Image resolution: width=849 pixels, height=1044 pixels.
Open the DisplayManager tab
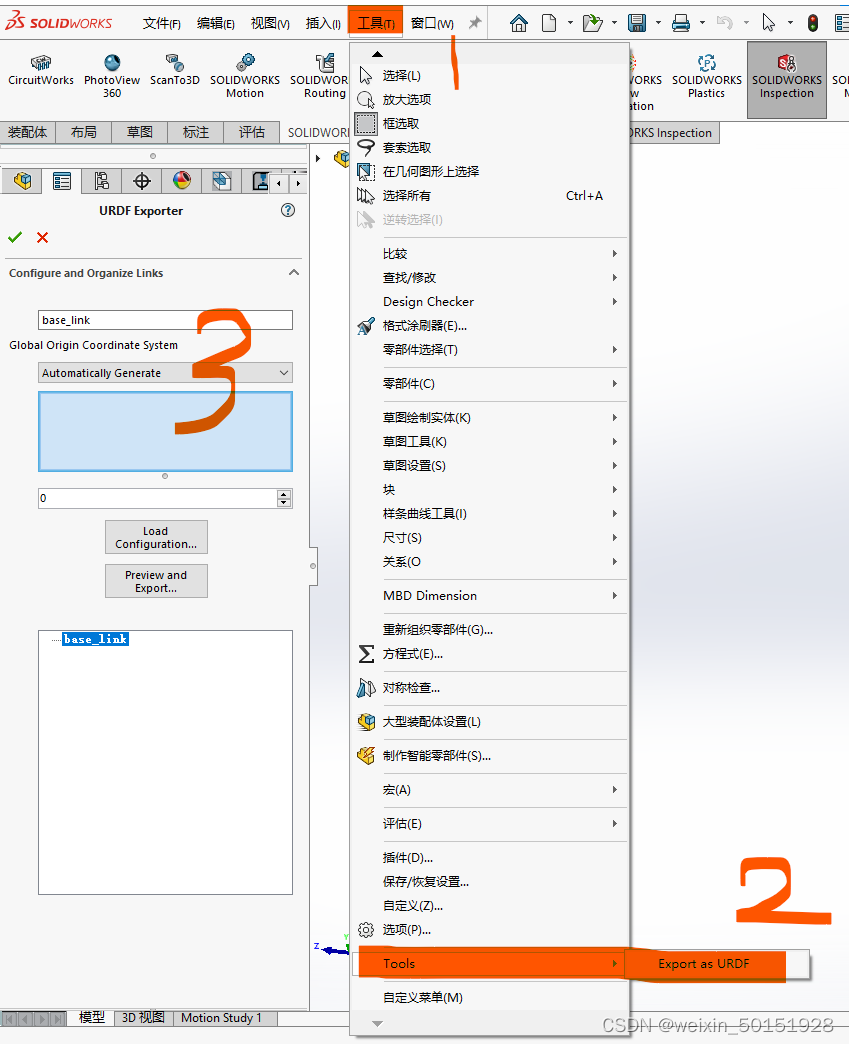pyautogui.click(x=182, y=180)
